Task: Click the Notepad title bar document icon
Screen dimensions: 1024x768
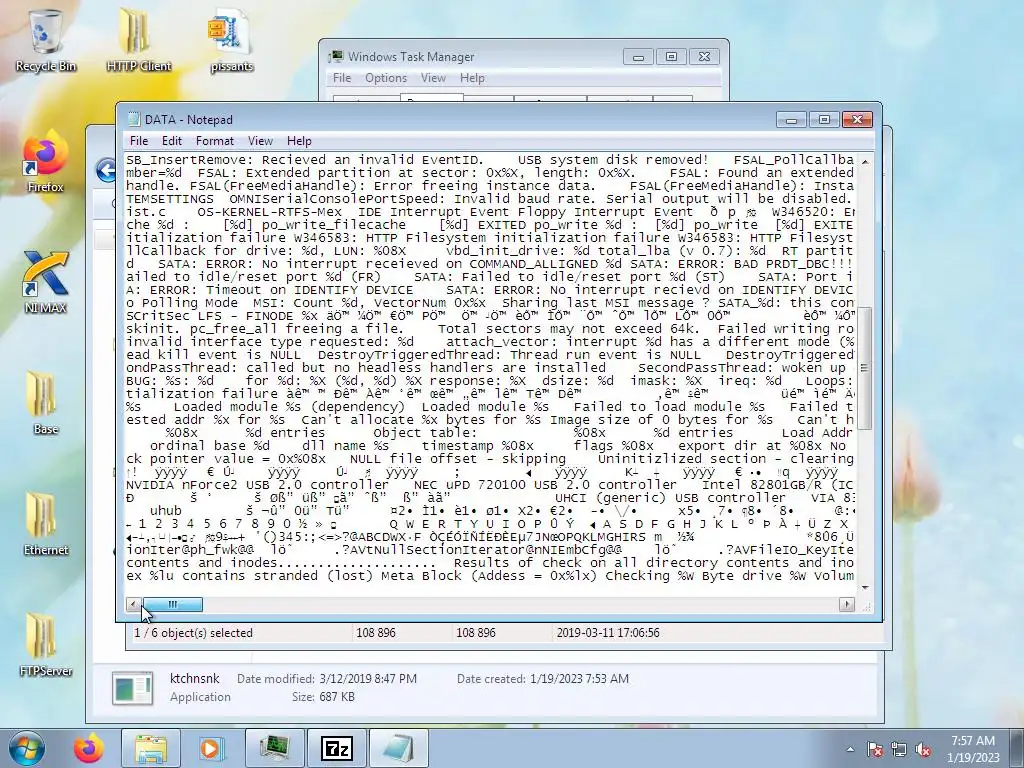Action: (x=134, y=119)
